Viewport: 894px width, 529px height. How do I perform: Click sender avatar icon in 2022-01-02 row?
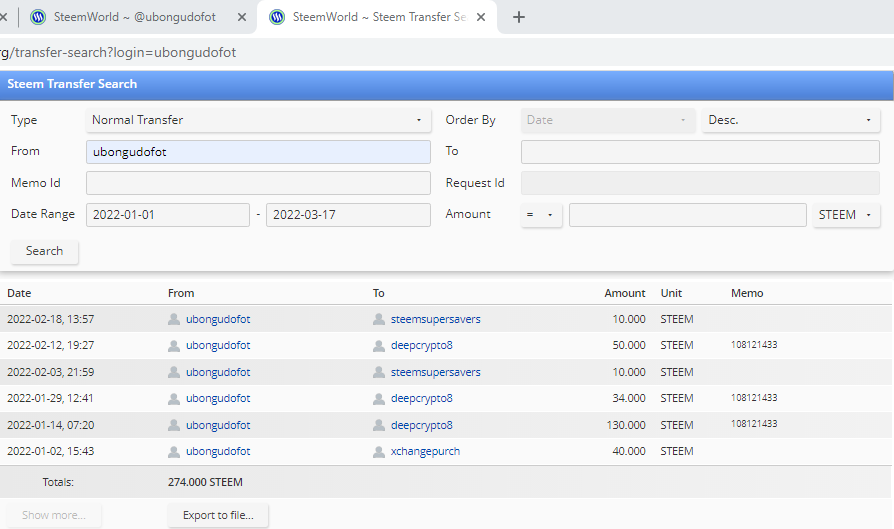(x=174, y=451)
